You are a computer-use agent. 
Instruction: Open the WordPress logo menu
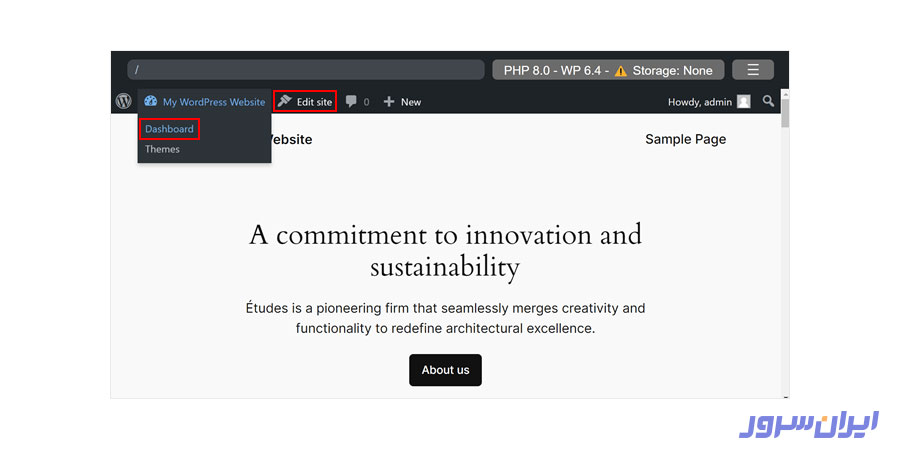[x=123, y=102]
